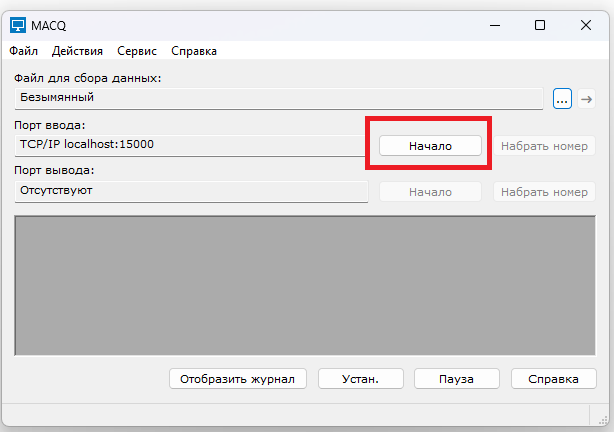614x432 pixels.
Task: Click the Справка button at the bottom
Action: 554,379
